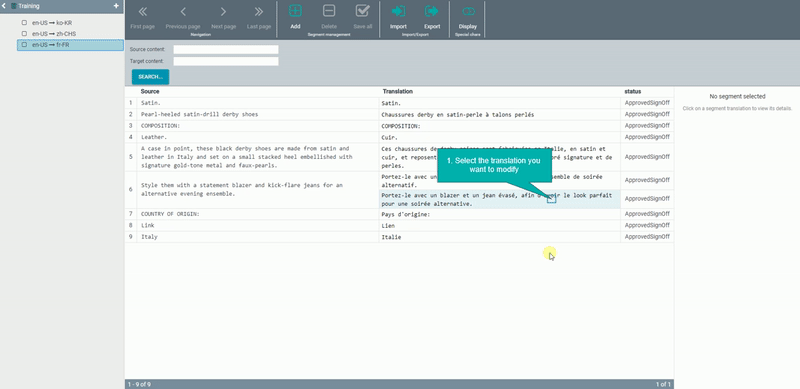800x389 pixels.
Task: Import translation memory content
Action: [398, 17]
